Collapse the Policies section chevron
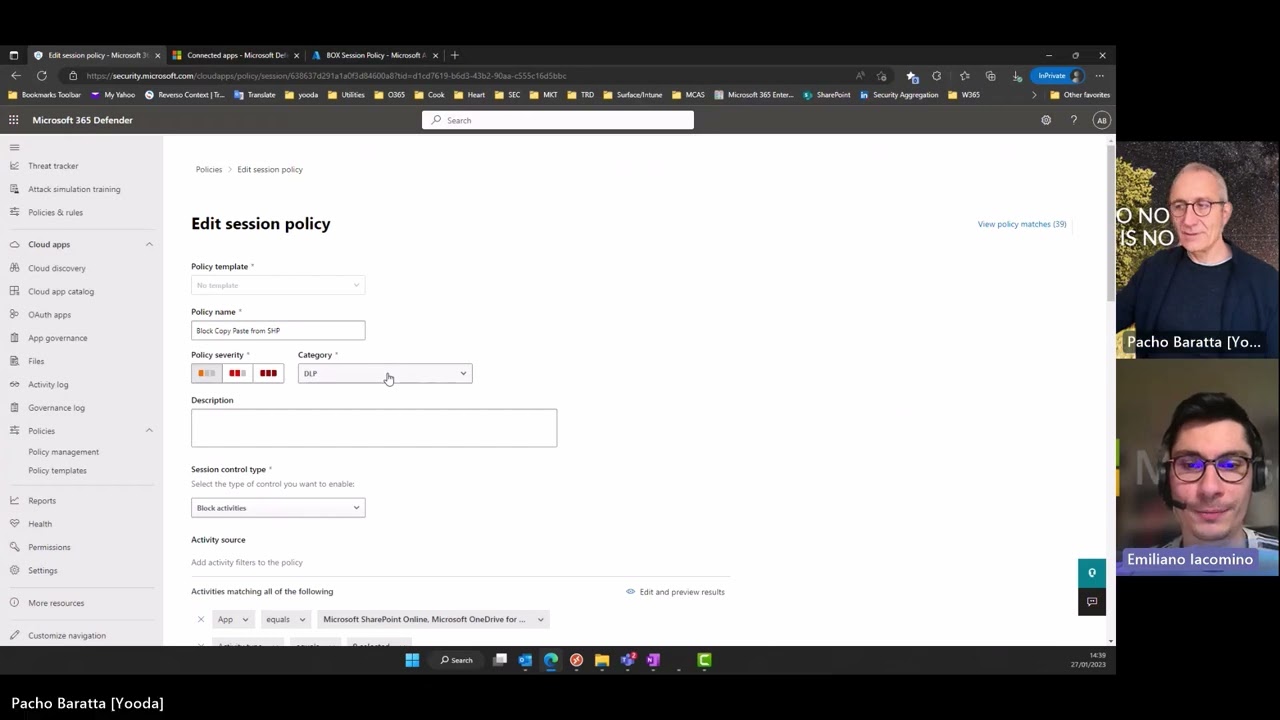This screenshot has height=720, width=1280. coord(149,431)
